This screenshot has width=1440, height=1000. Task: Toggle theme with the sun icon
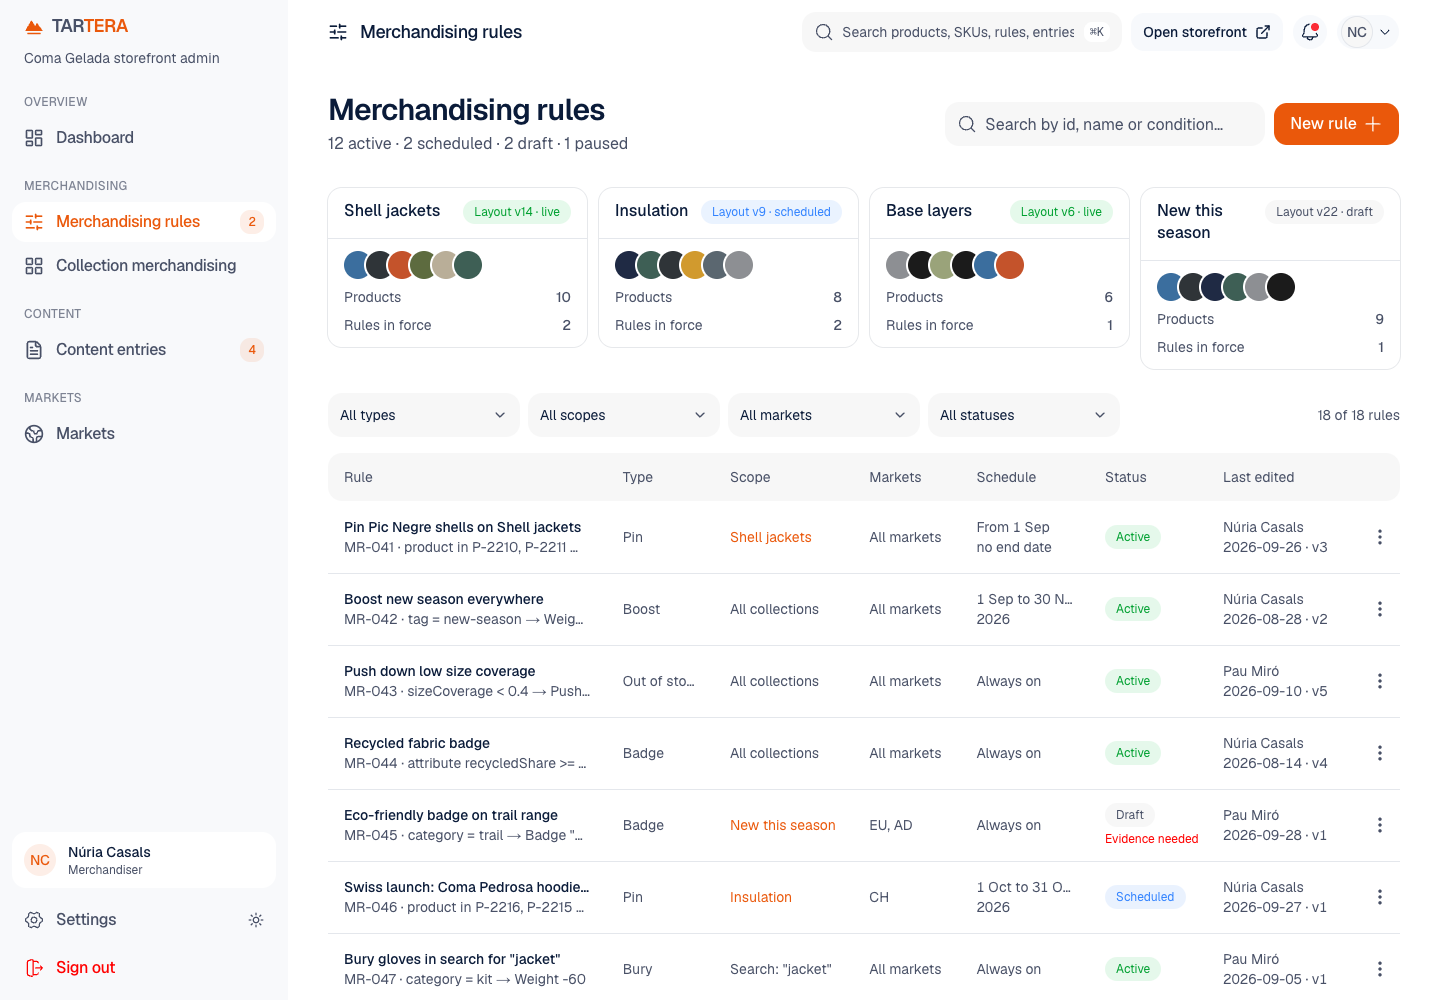[256, 920]
